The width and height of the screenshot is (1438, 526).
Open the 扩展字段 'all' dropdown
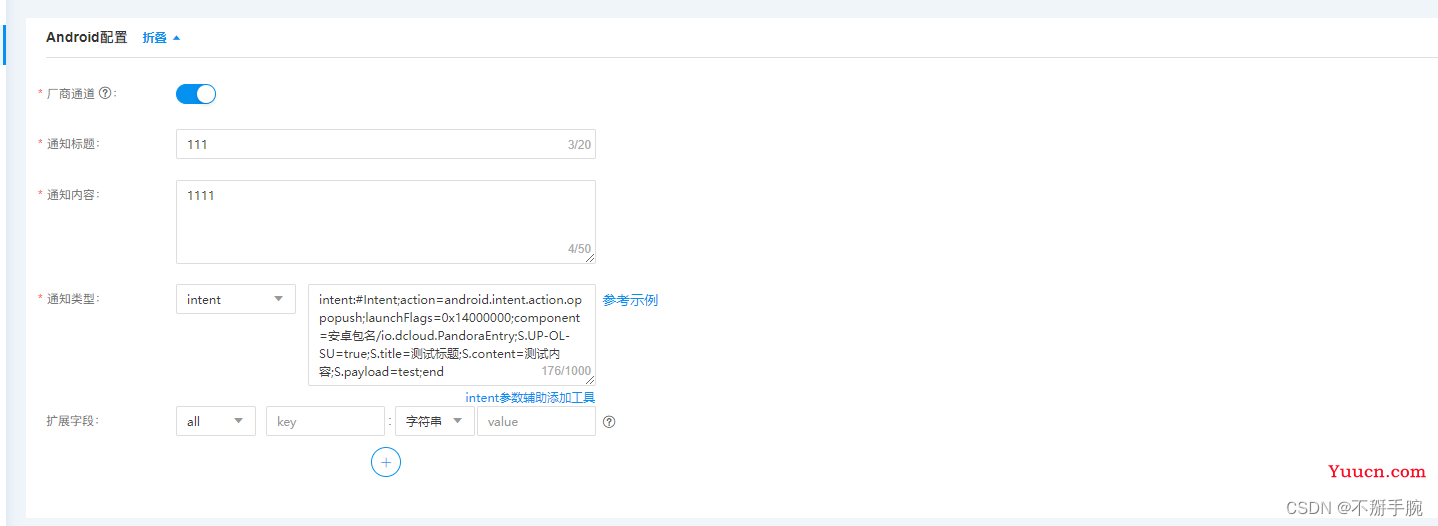(216, 421)
